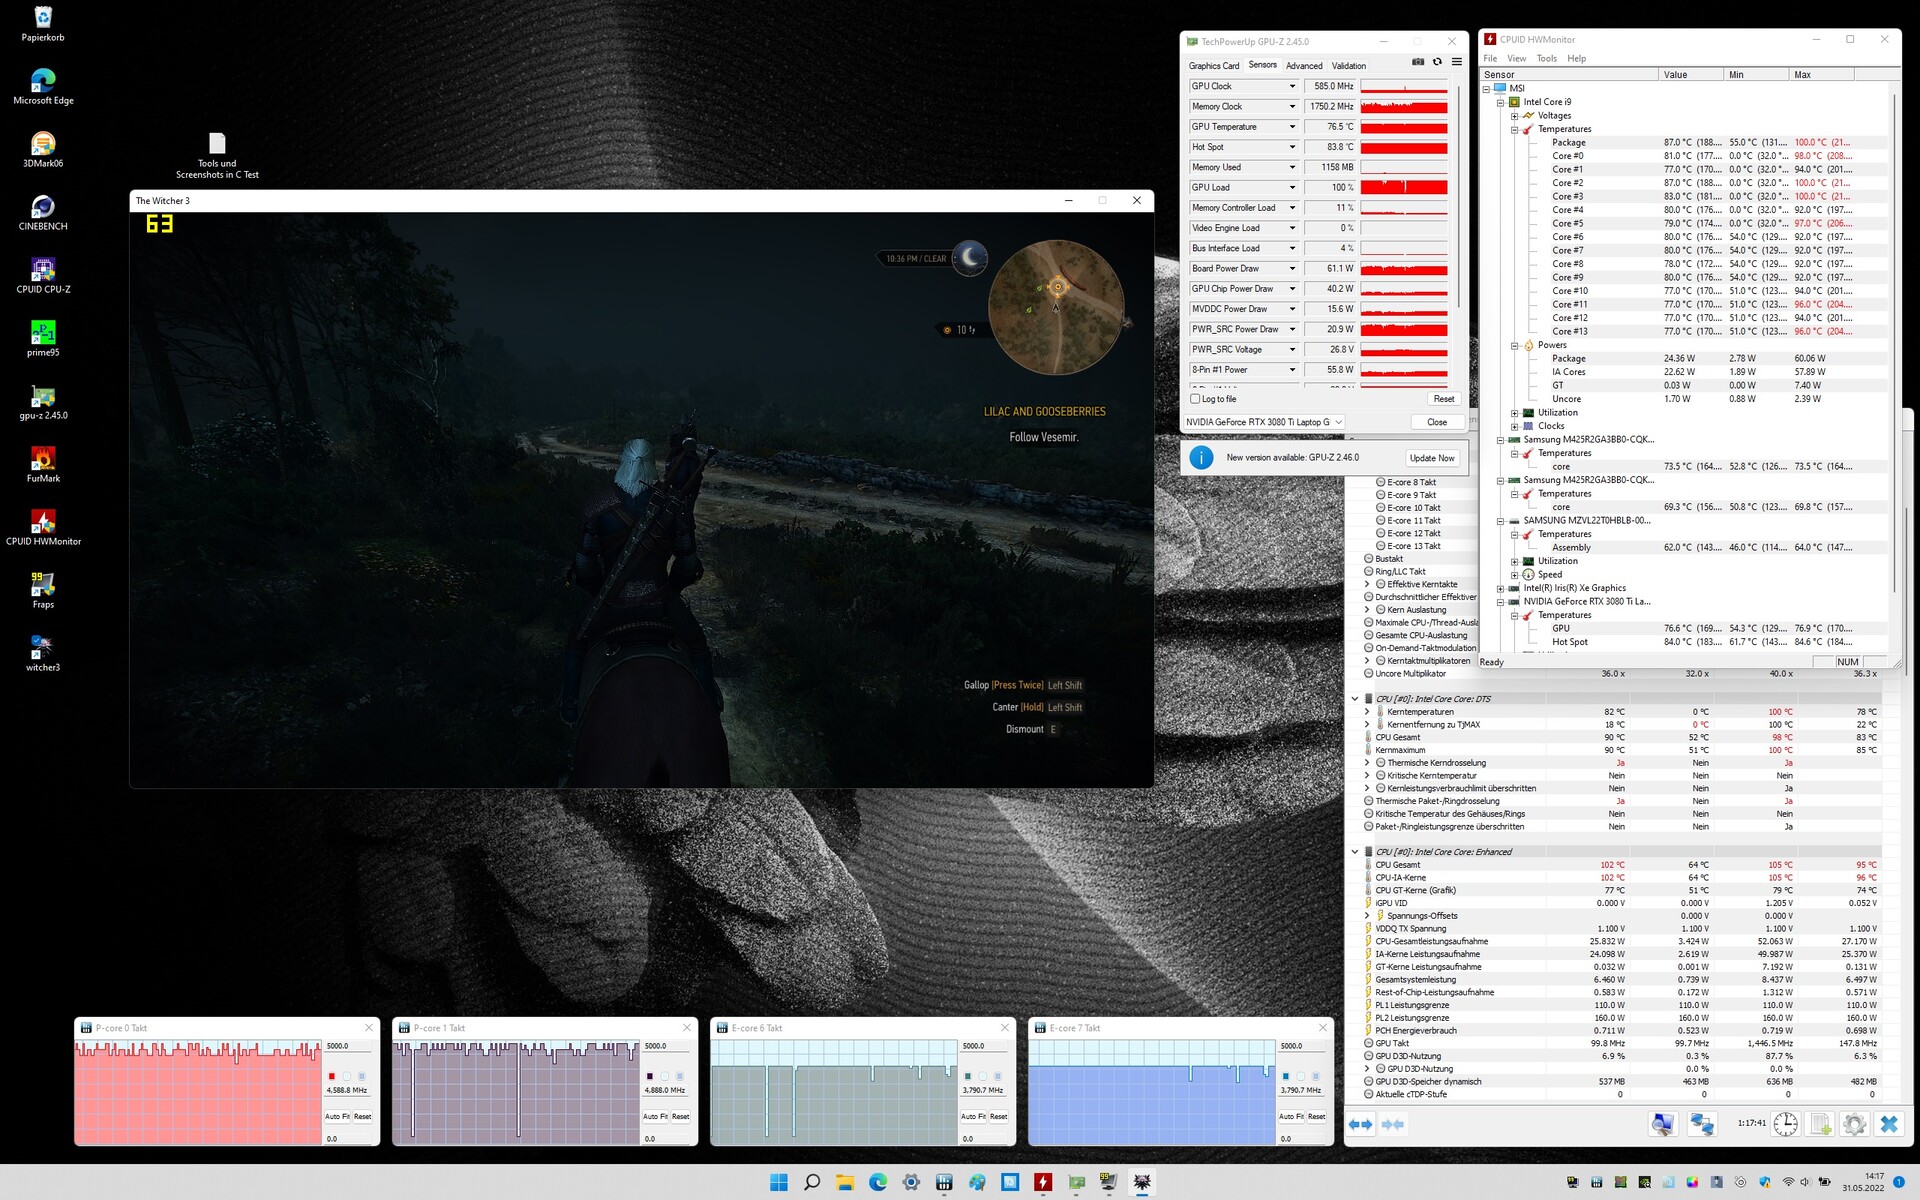Image resolution: width=1920 pixels, height=1200 pixels.
Task: Click the GPU-Z screenshot camera icon
Action: pyautogui.click(x=1417, y=62)
